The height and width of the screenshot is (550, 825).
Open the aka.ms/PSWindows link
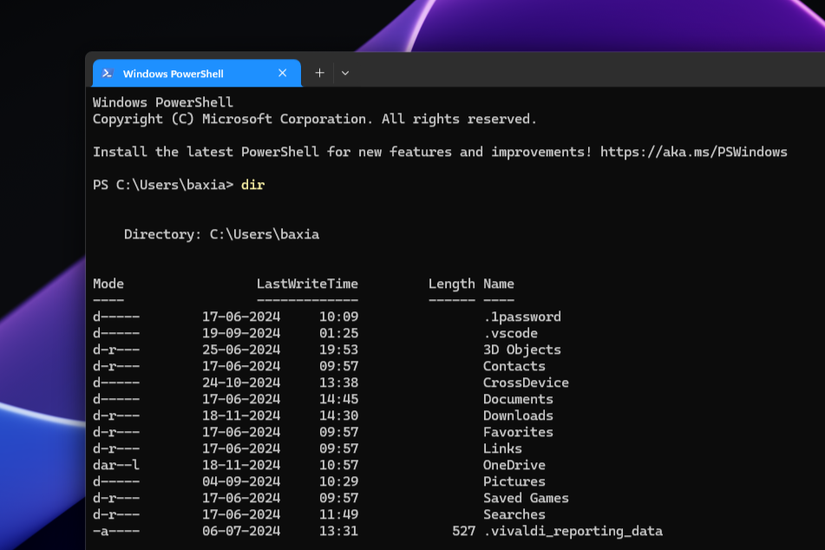point(694,152)
